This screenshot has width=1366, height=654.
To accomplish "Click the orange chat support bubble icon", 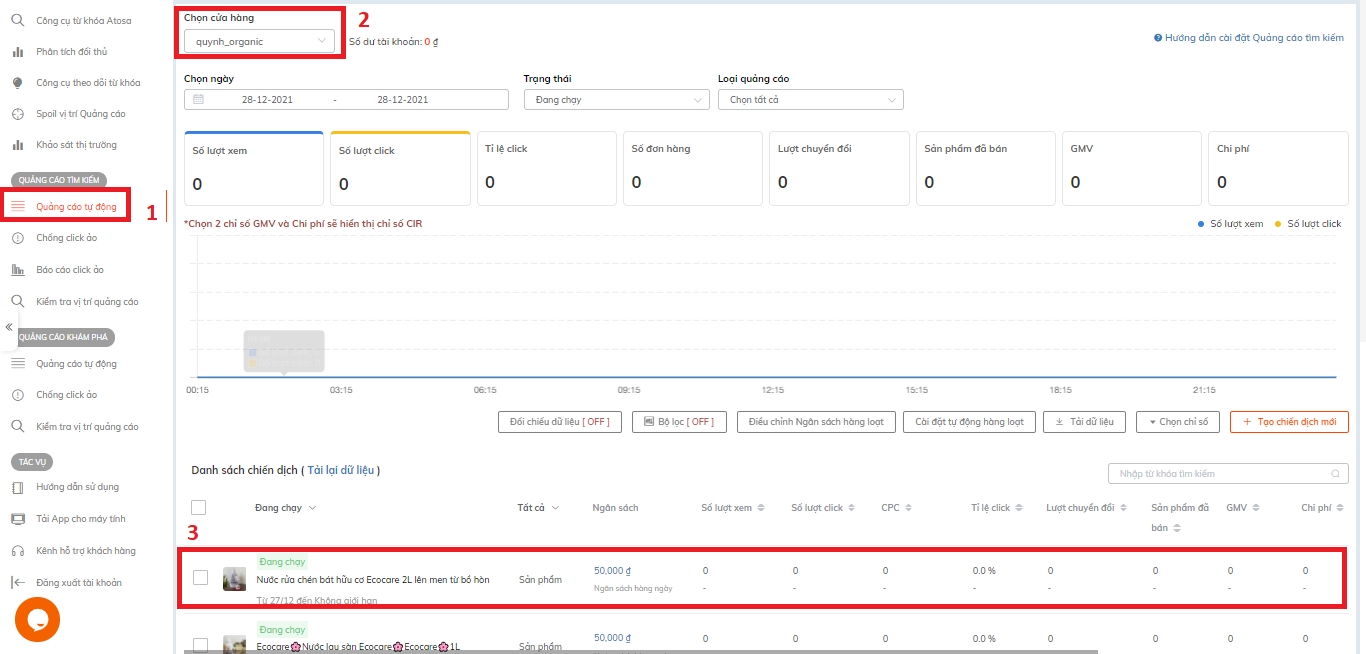I will point(37,619).
